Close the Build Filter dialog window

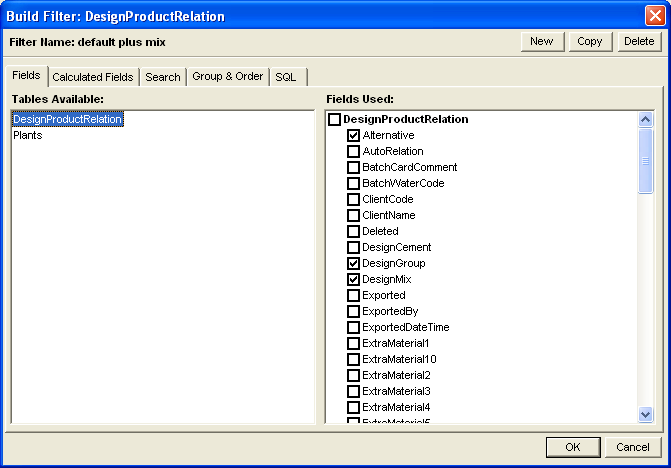(x=653, y=16)
